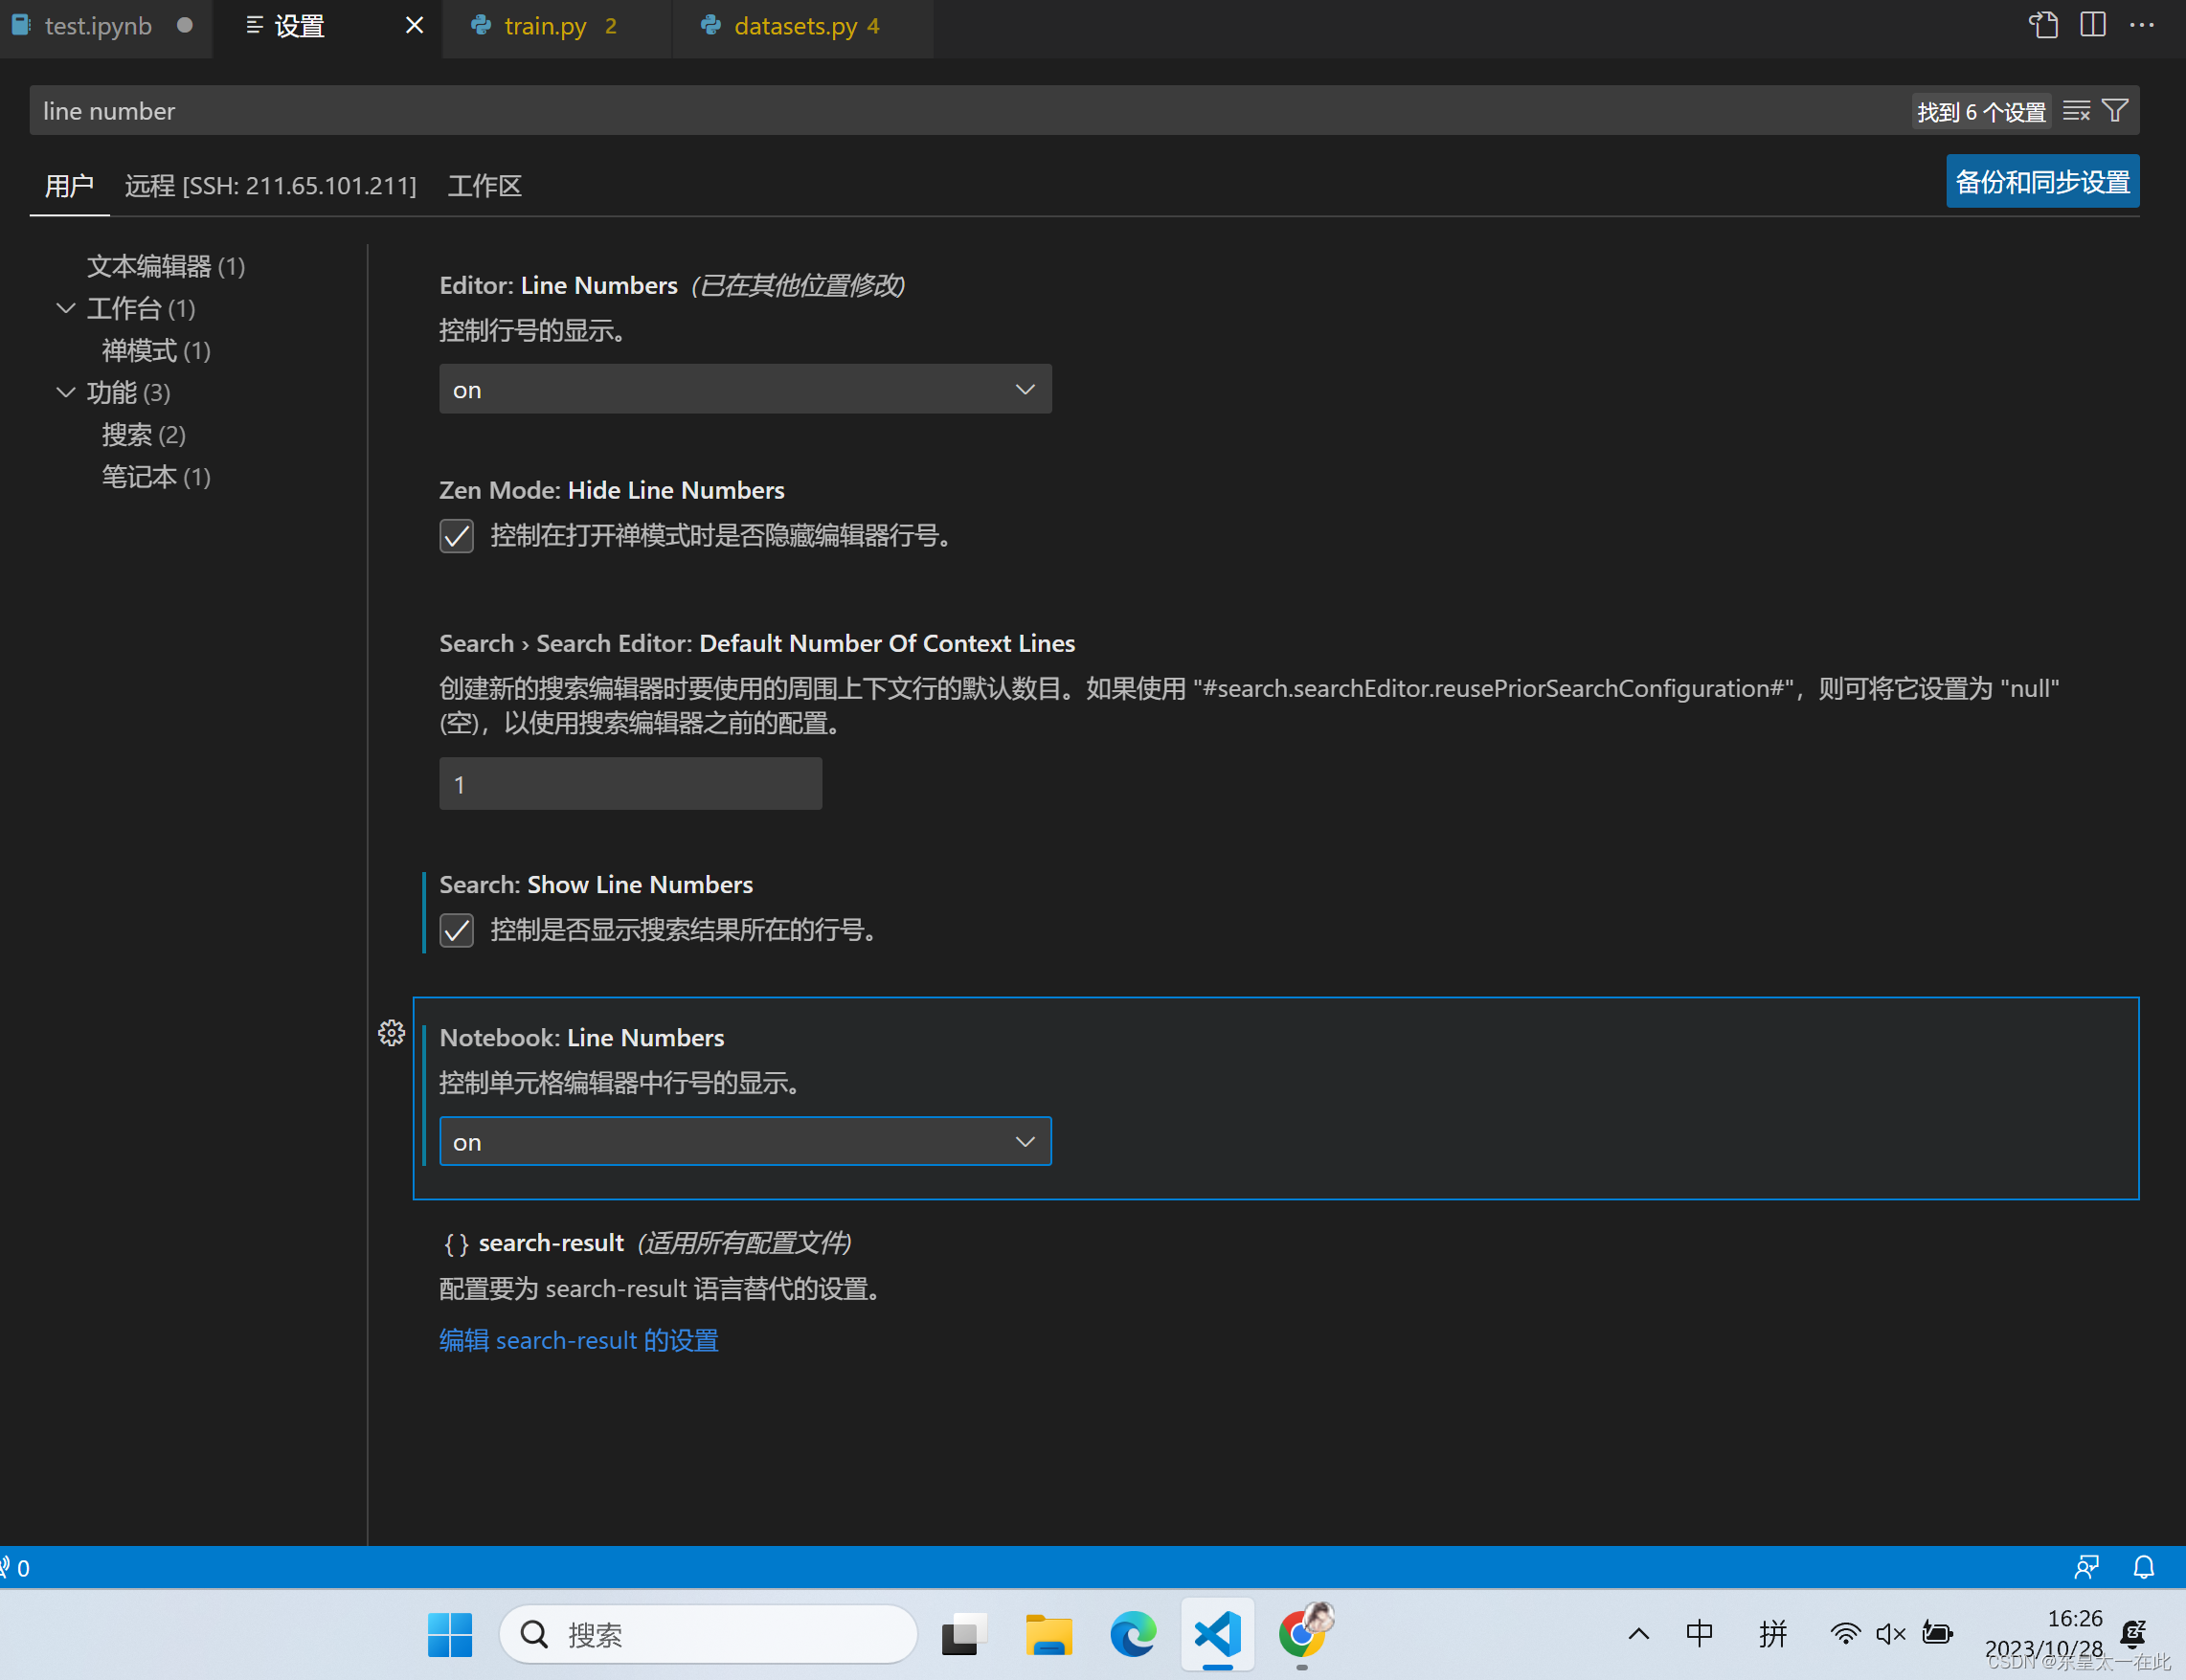Open gear menu for Notebook Line Numbers
The image size is (2186, 1680).
click(391, 1033)
